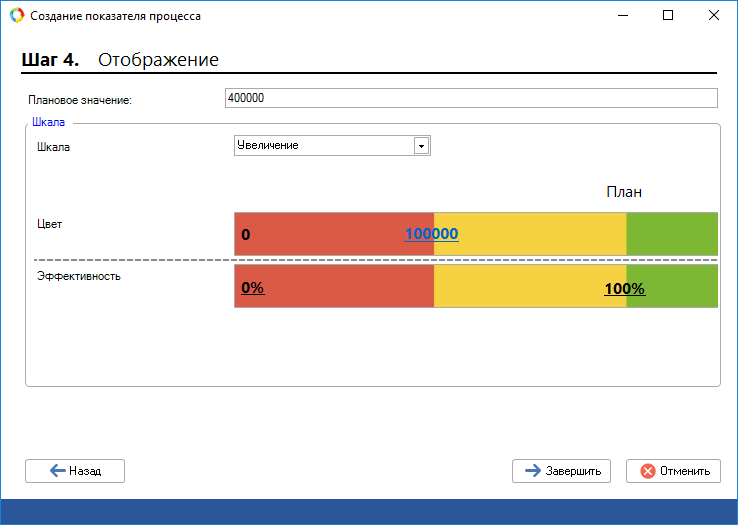Click the Завершить finish button
Viewport: 738px width, 525px height.
coord(562,471)
